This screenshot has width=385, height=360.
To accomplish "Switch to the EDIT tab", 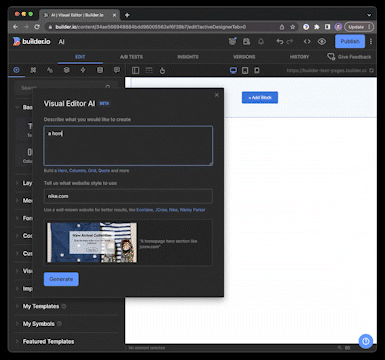I will (80, 57).
